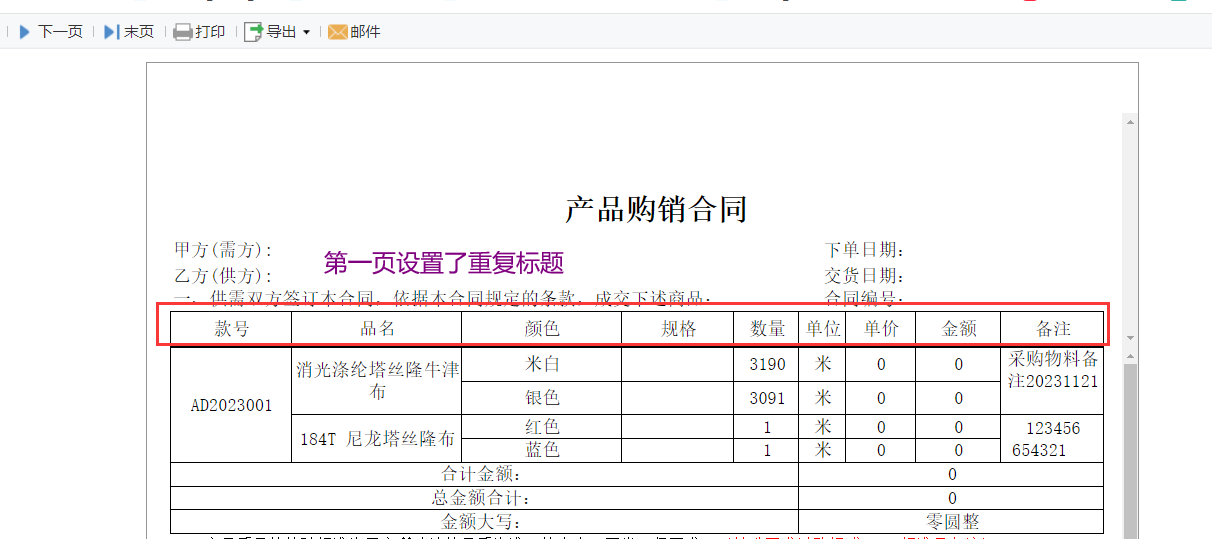Click the blue next page arrow icon
Screen dimensions: 1212x539
[25, 32]
